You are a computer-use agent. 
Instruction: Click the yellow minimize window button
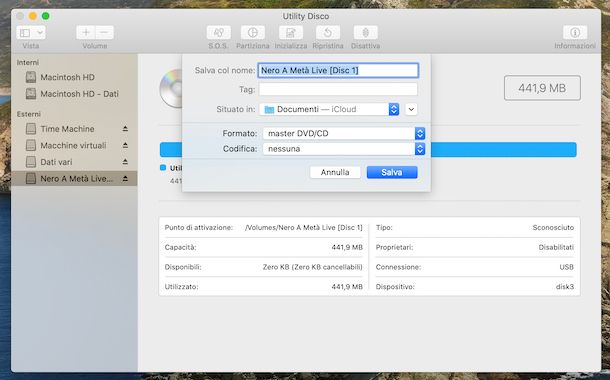pos(33,16)
